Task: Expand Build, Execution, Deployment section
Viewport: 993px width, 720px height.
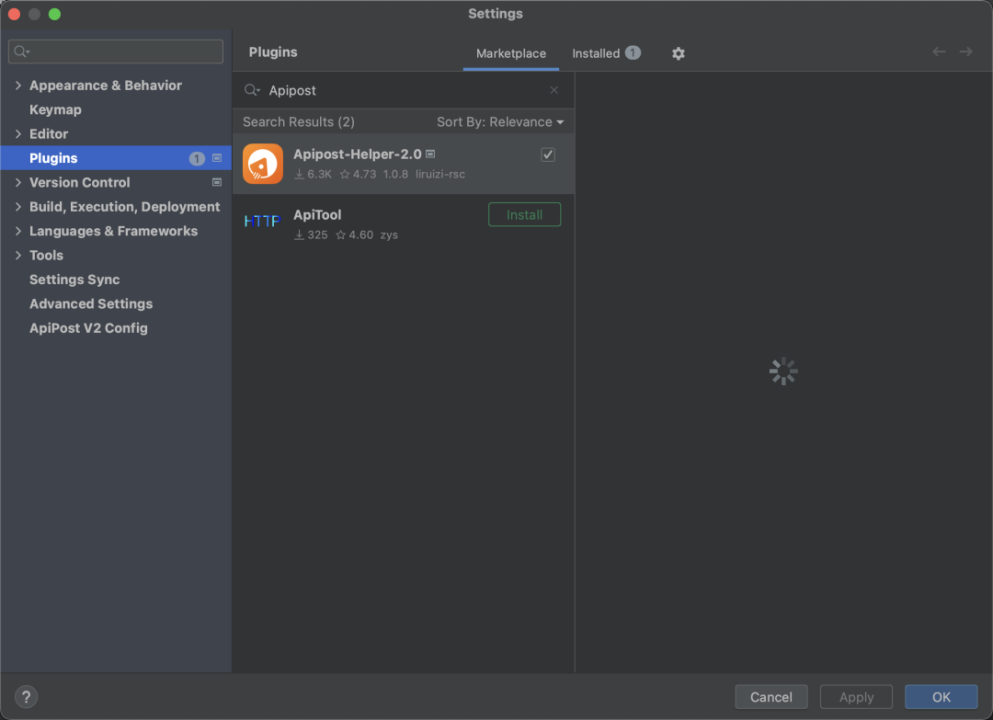Action: click(18, 207)
